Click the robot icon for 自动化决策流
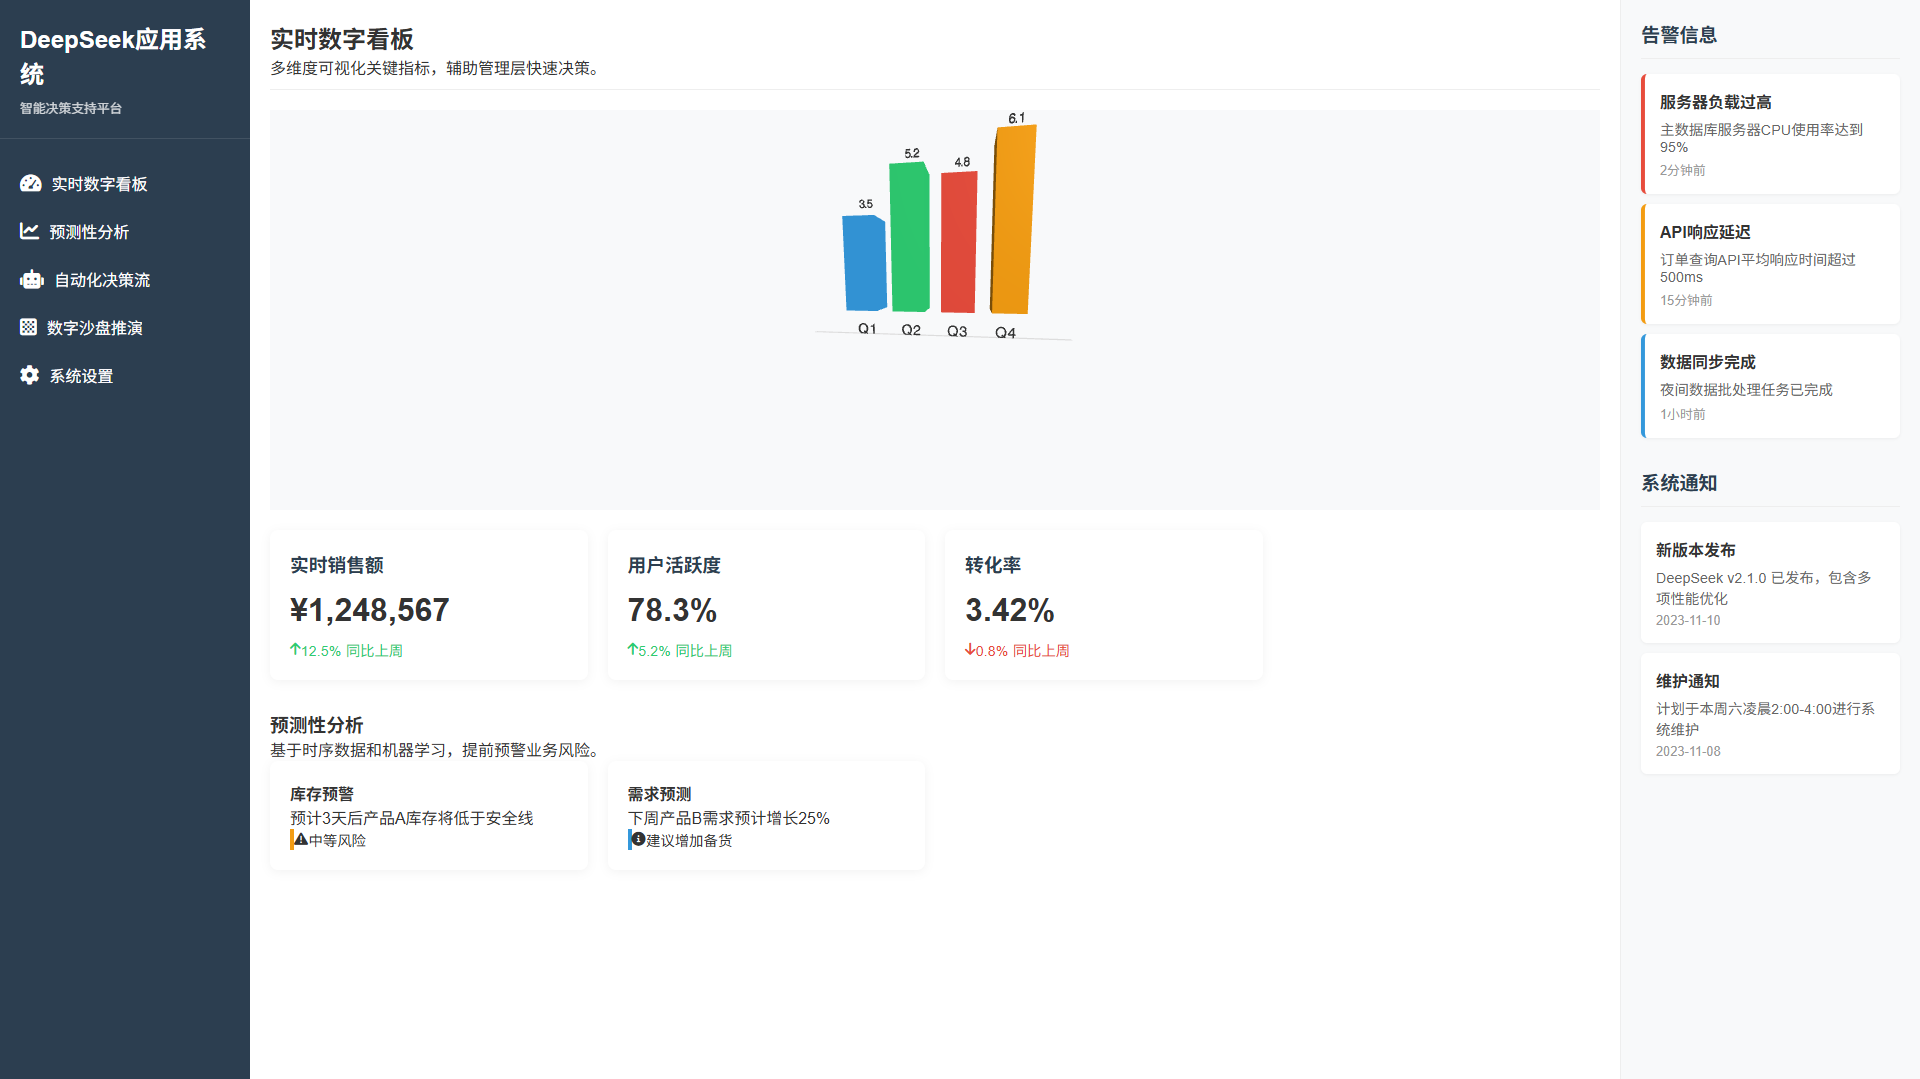 (32, 280)
